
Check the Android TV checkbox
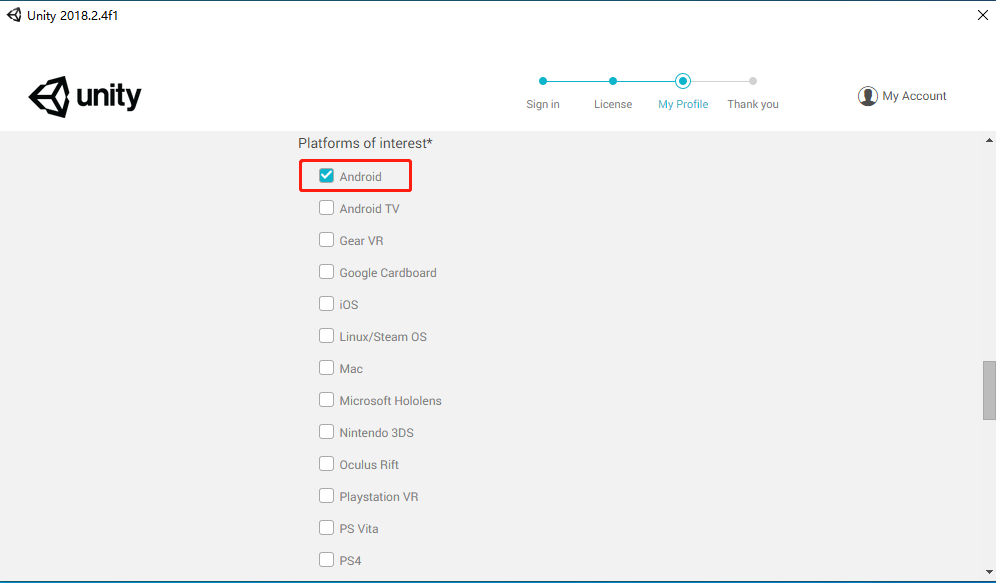coord(326,208)
